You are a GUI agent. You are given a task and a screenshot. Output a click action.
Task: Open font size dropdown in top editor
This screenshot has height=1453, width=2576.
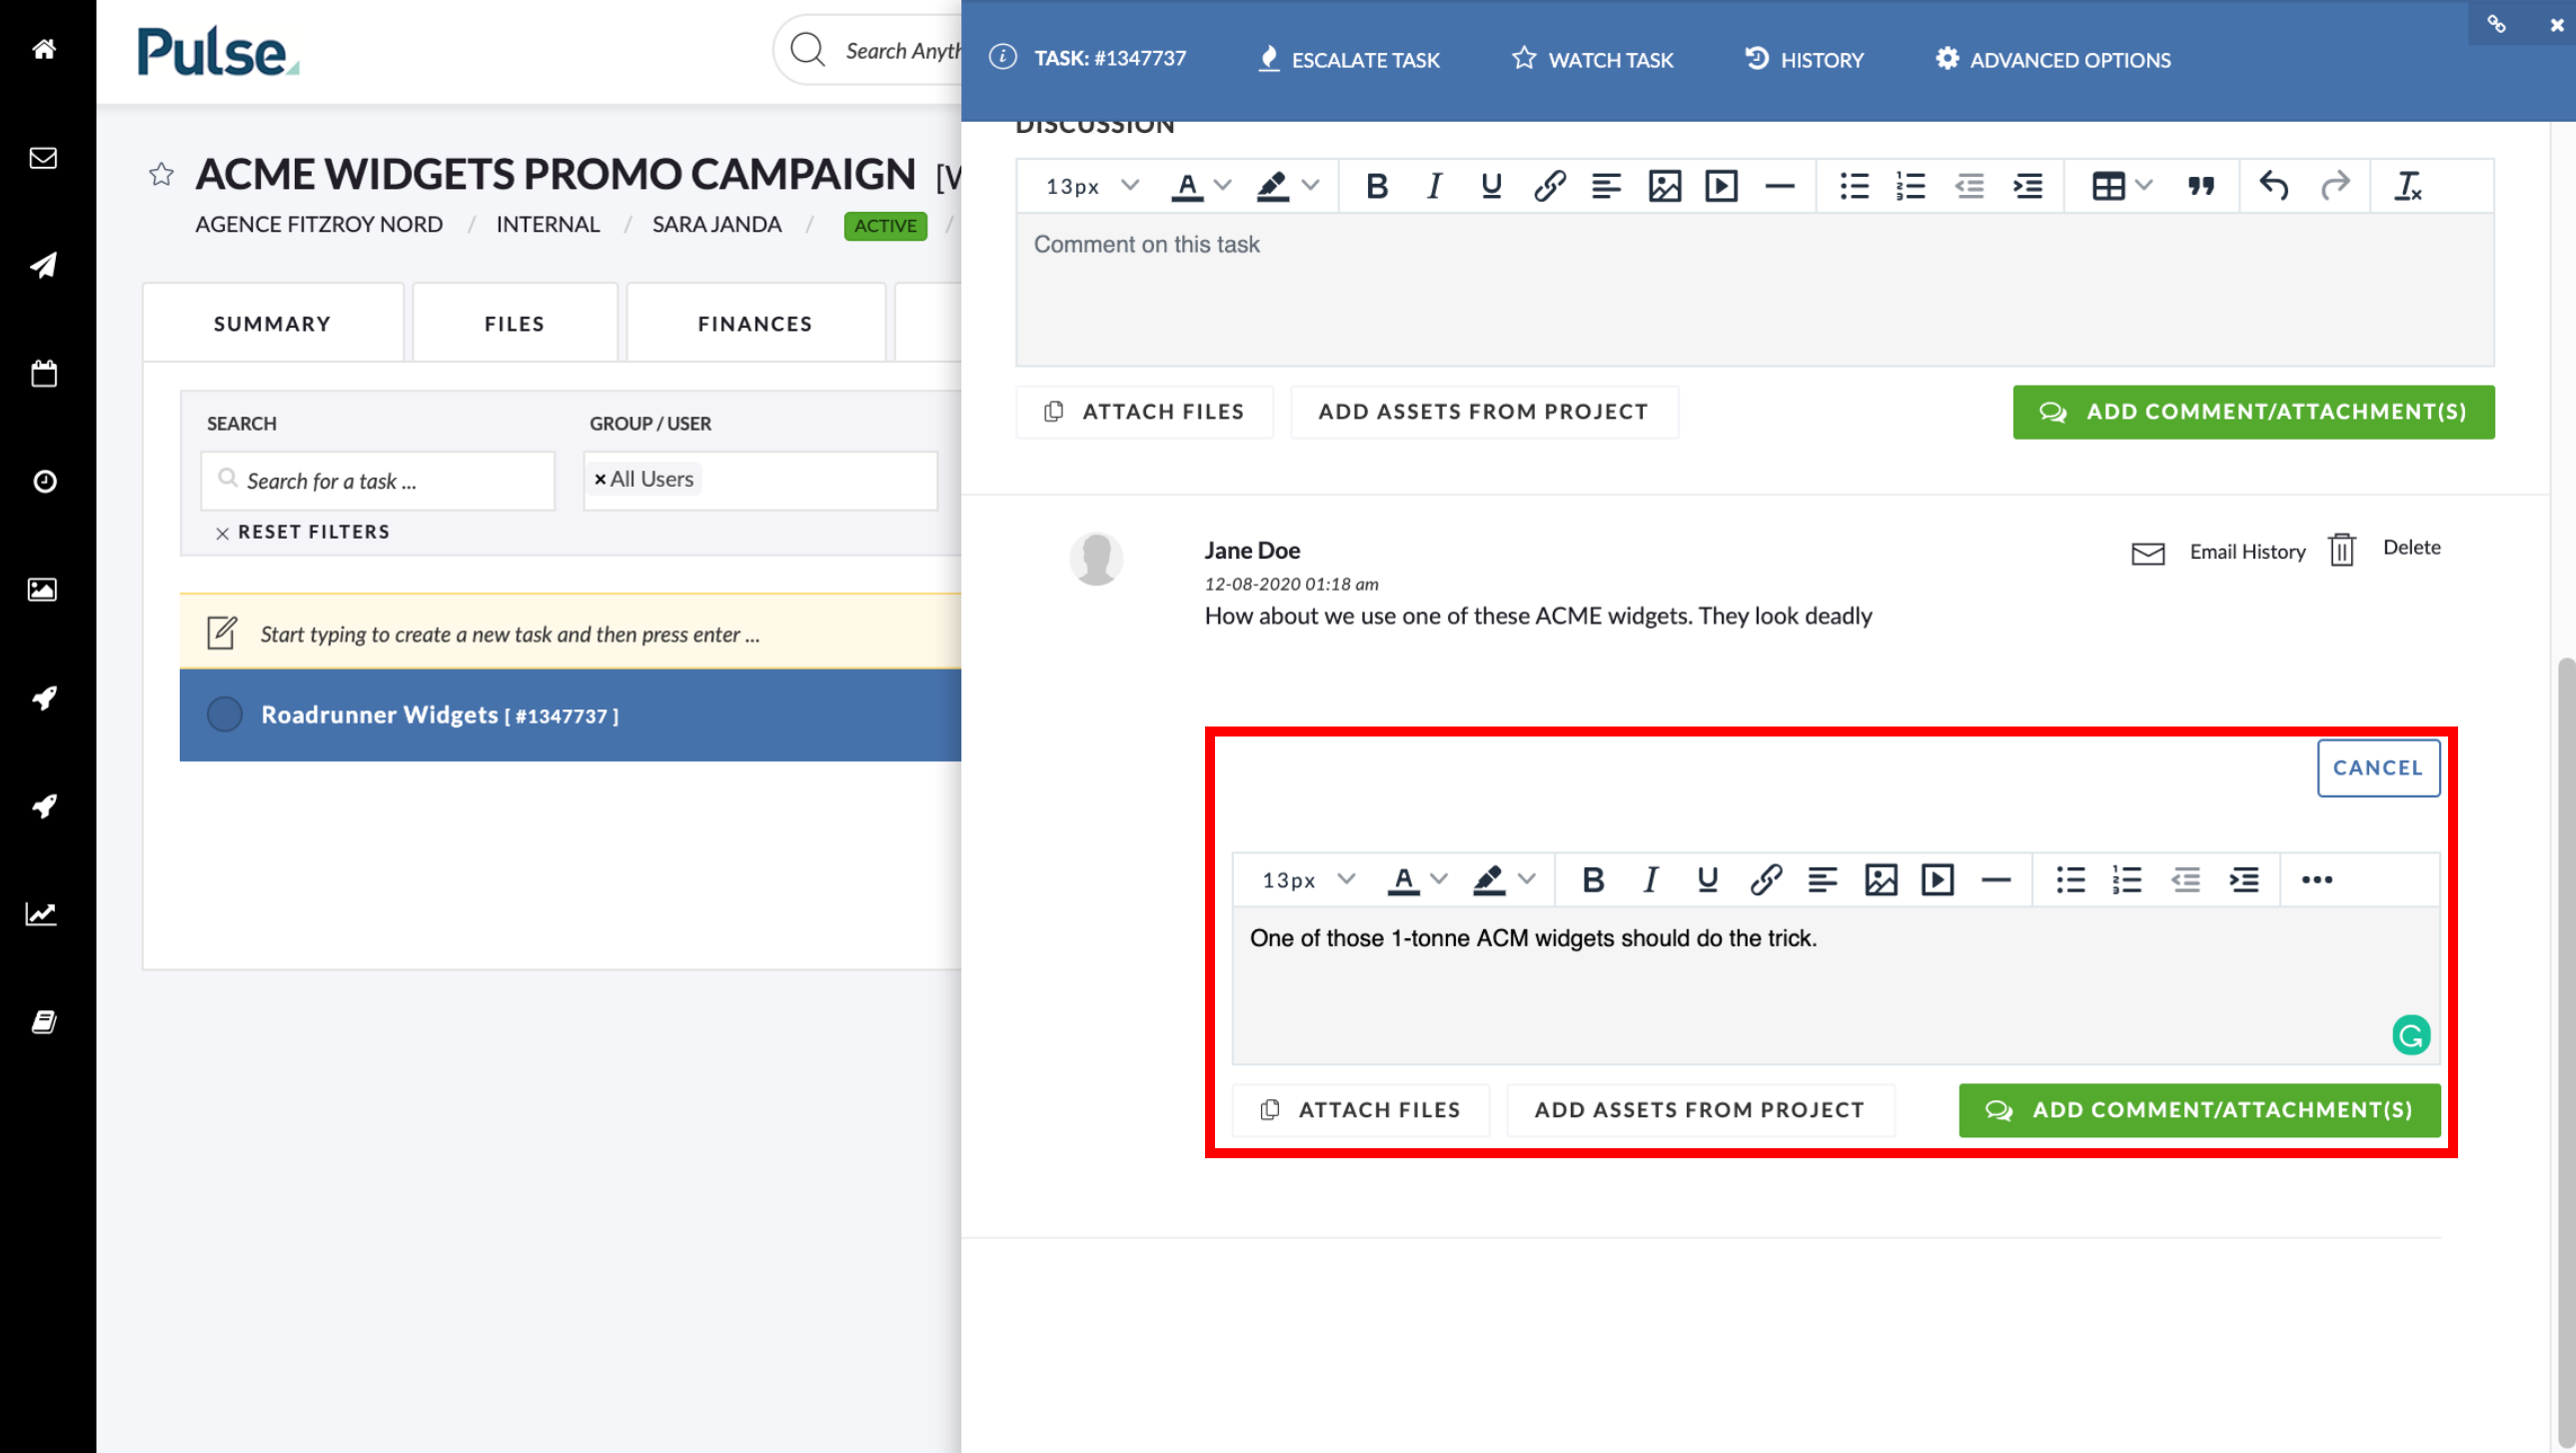coord(1091,186)
